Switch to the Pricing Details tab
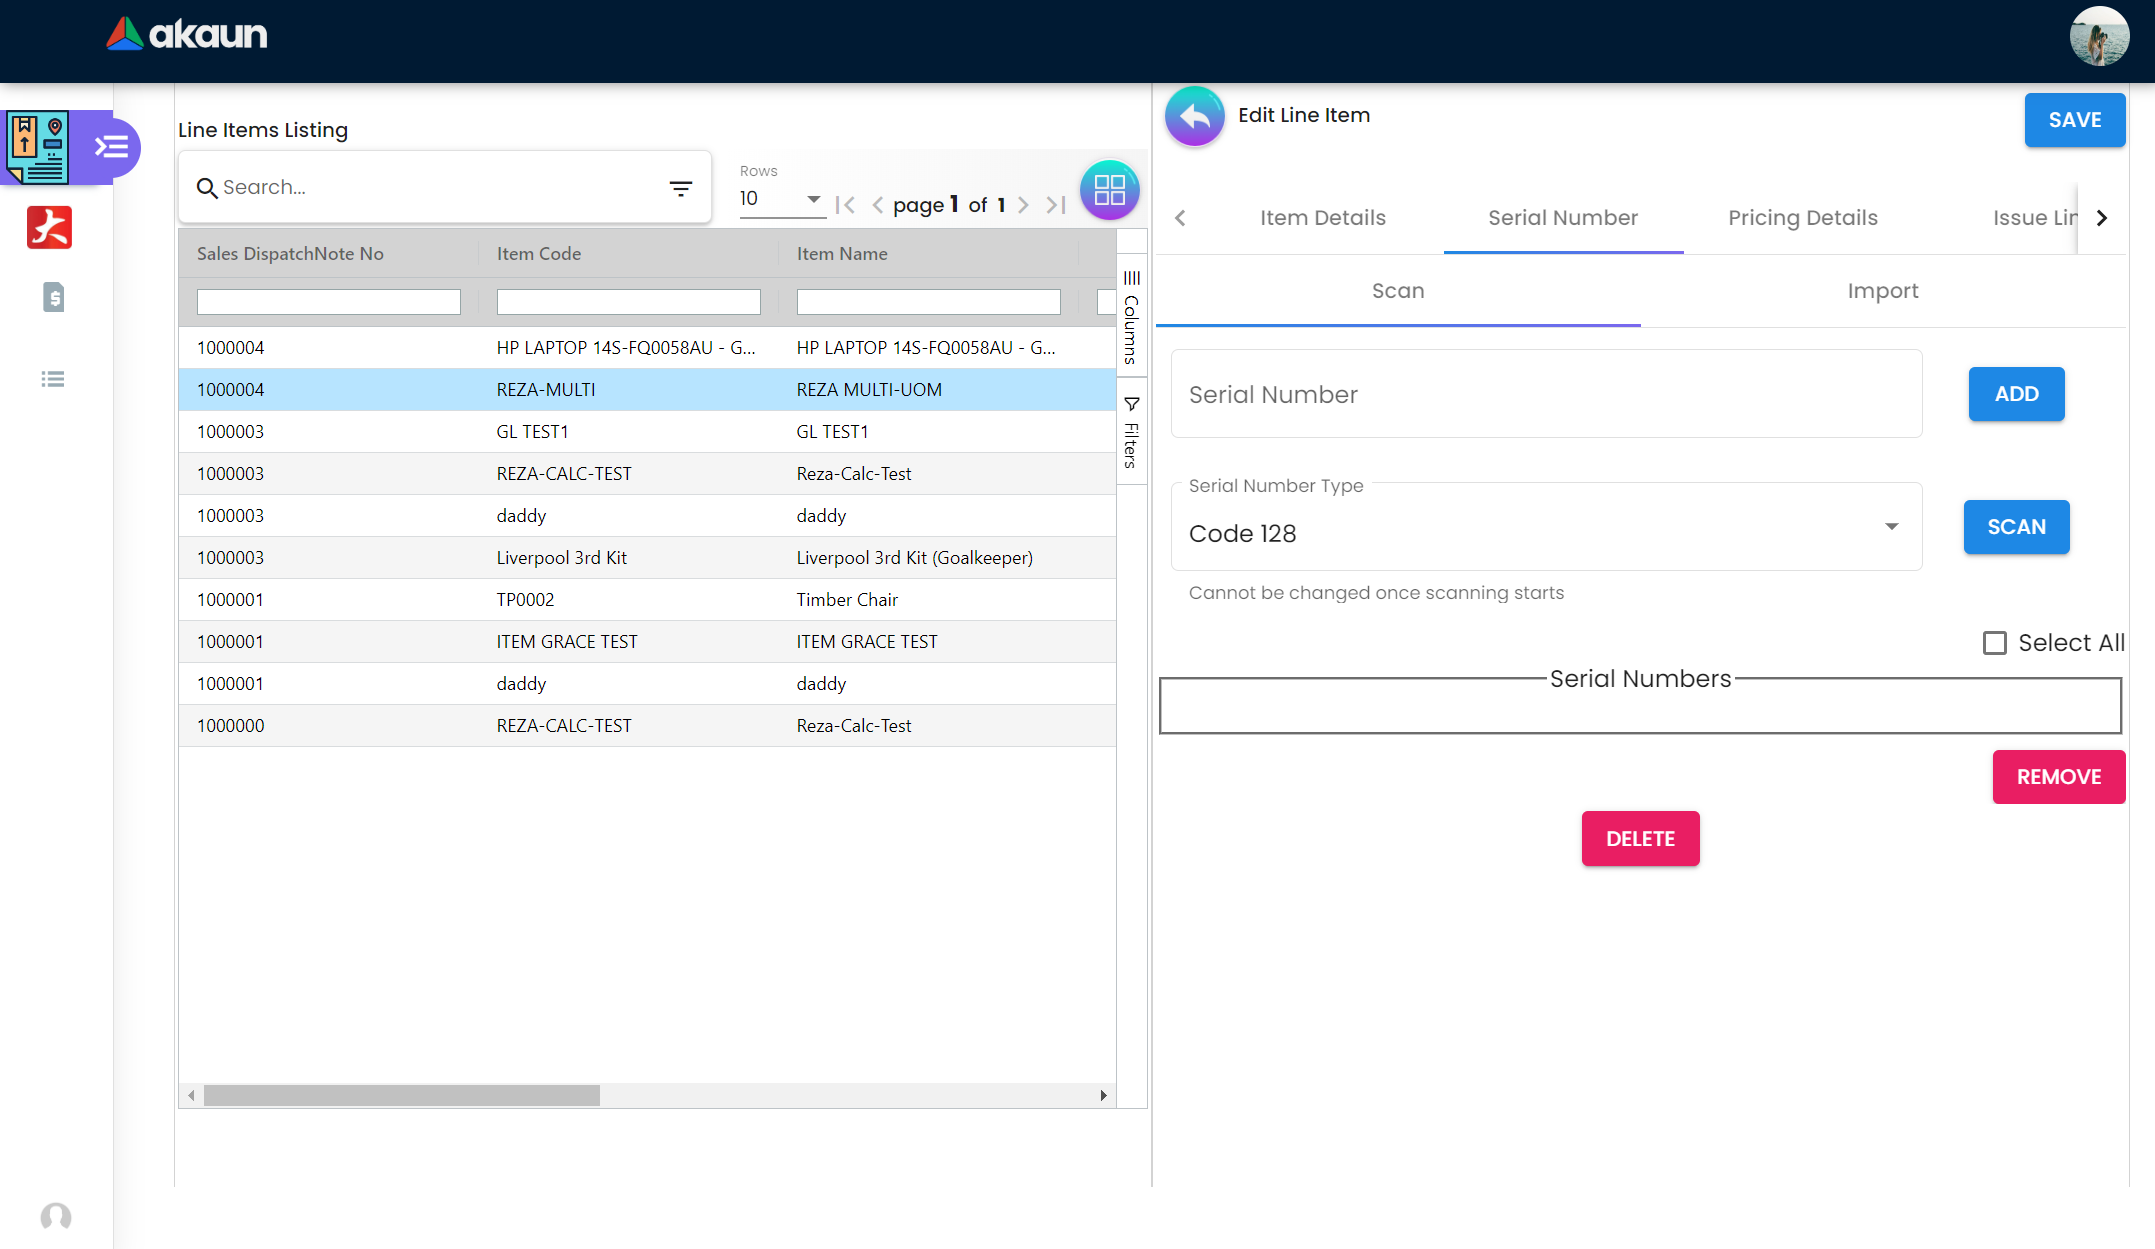 (1802, 218)
